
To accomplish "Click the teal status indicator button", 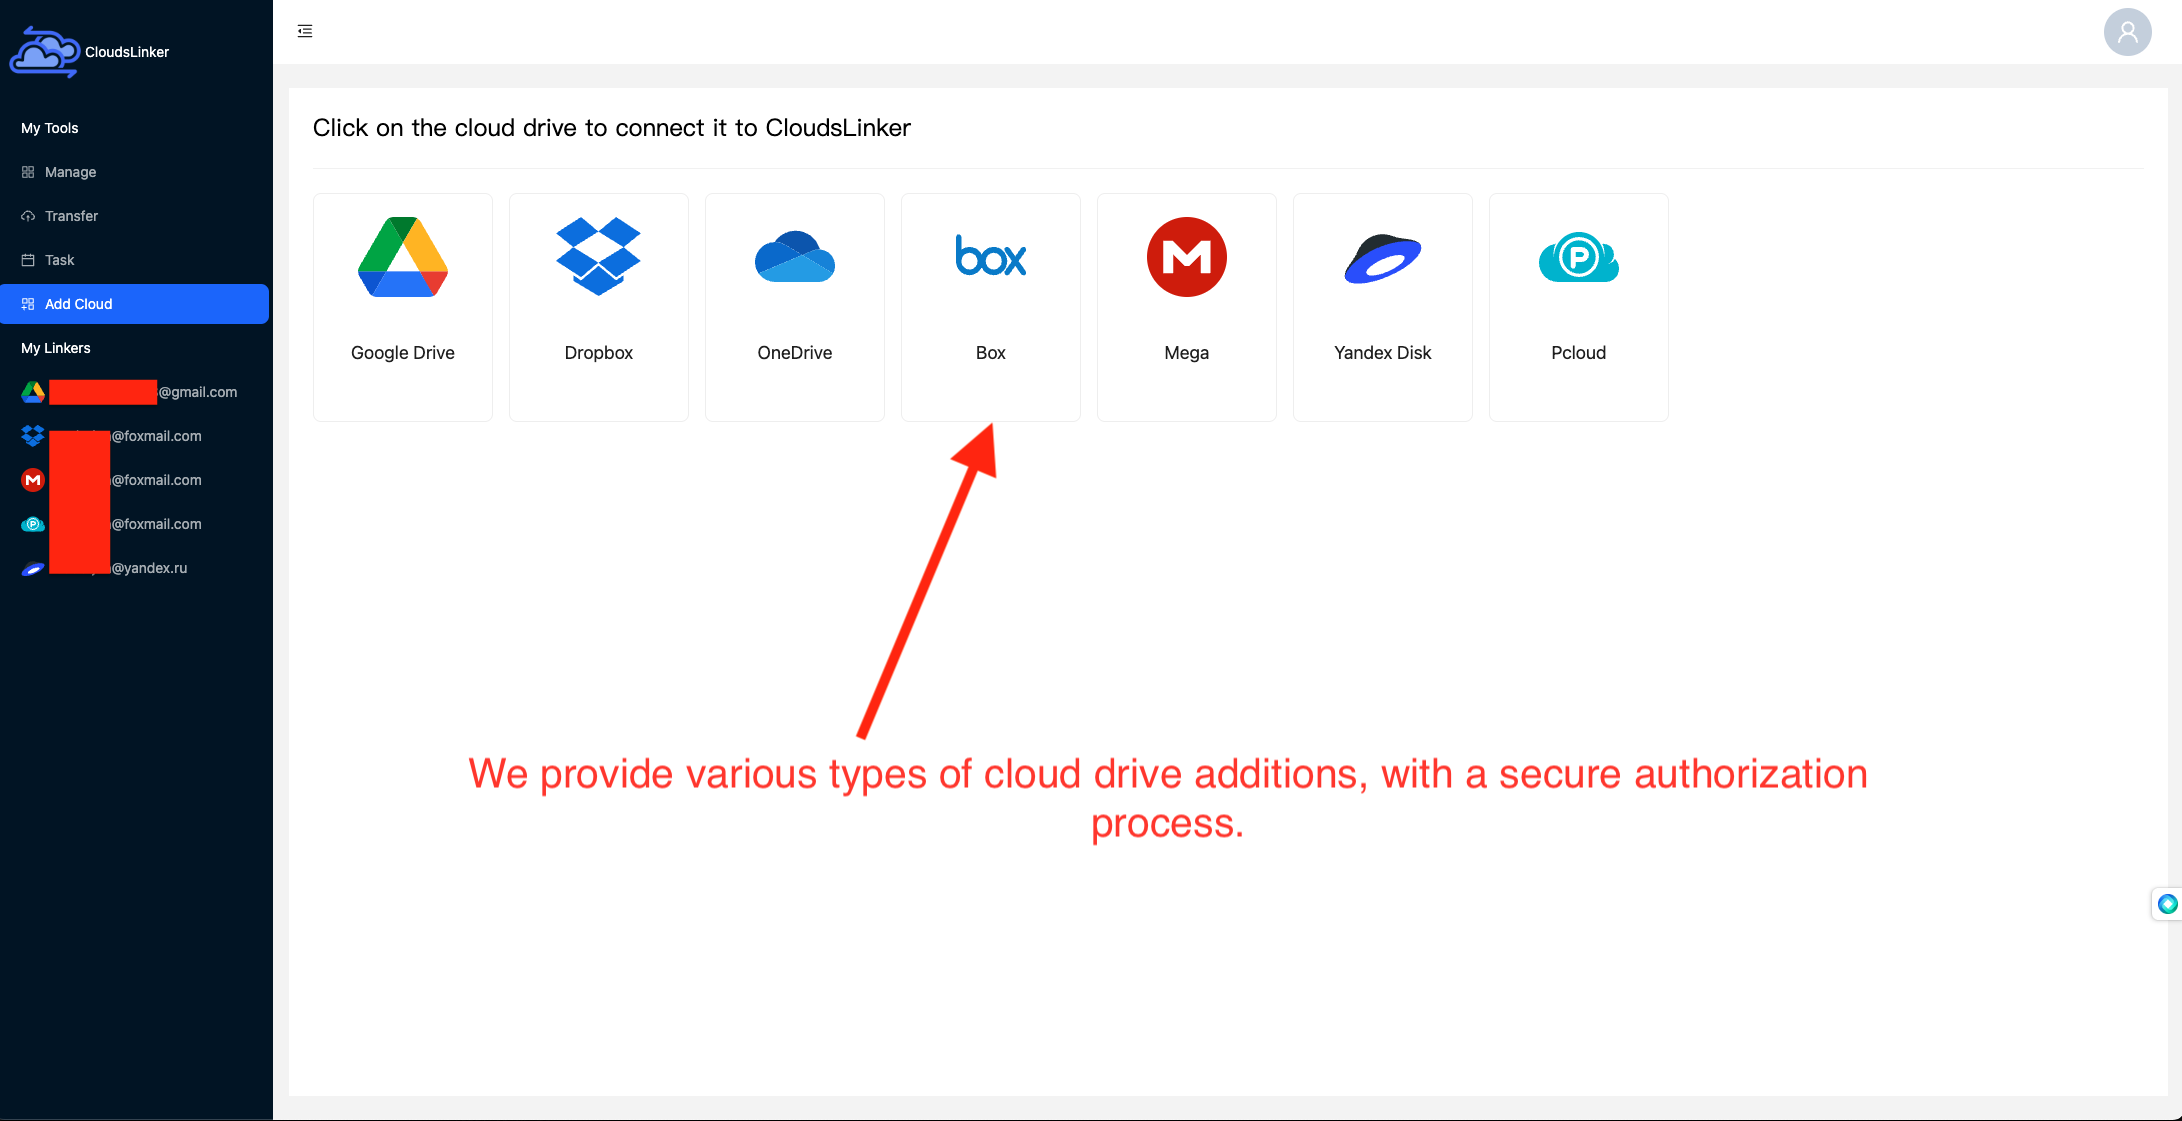I will coord(2168,904).
